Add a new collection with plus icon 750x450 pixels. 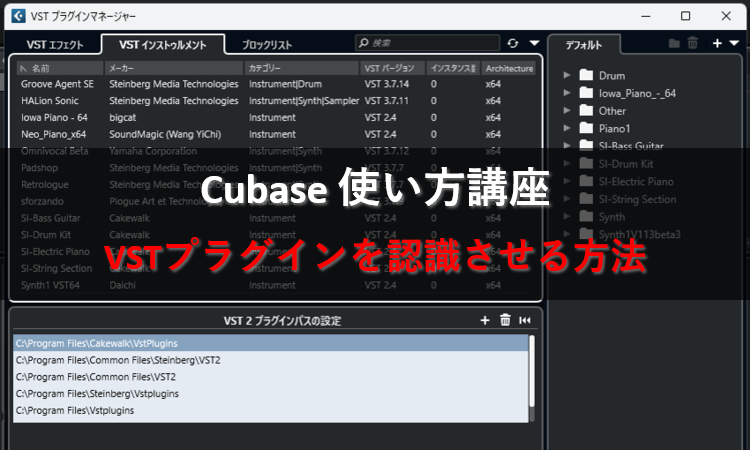click(x=717, y=44)
